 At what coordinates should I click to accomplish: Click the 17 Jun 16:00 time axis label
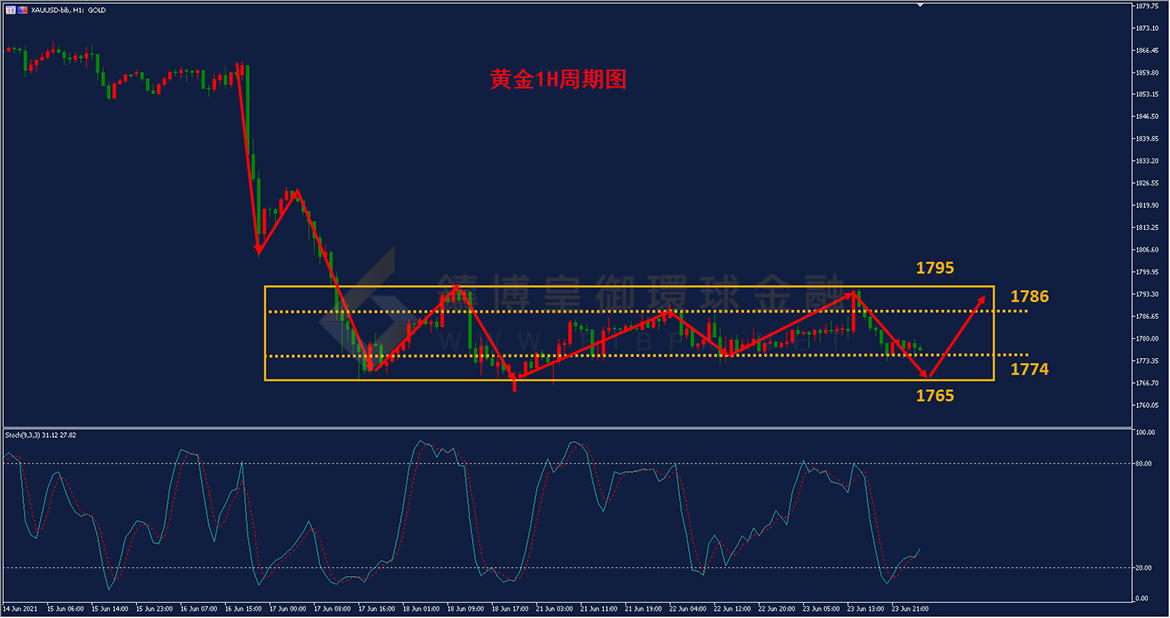coord(377,609)
